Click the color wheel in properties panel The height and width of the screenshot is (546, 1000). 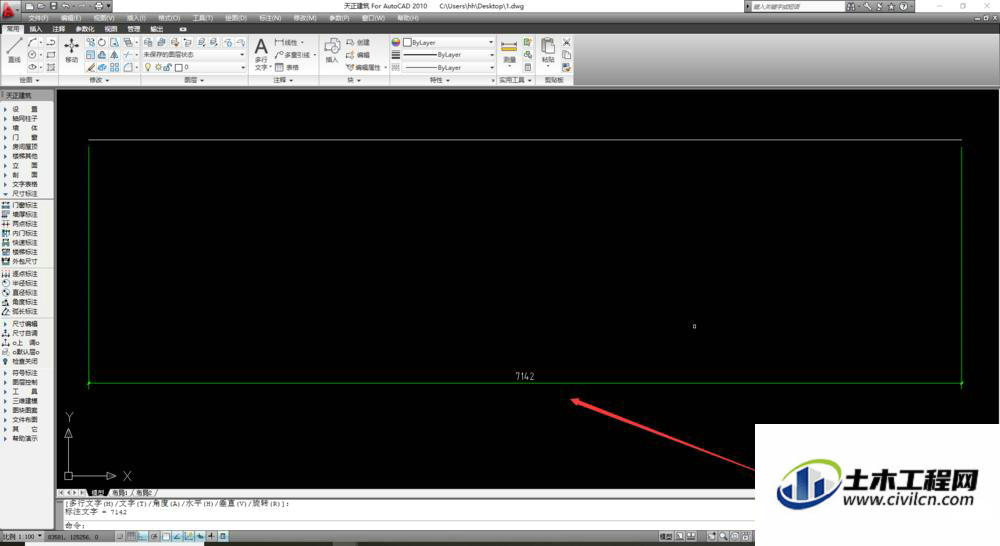coord(395,42)
